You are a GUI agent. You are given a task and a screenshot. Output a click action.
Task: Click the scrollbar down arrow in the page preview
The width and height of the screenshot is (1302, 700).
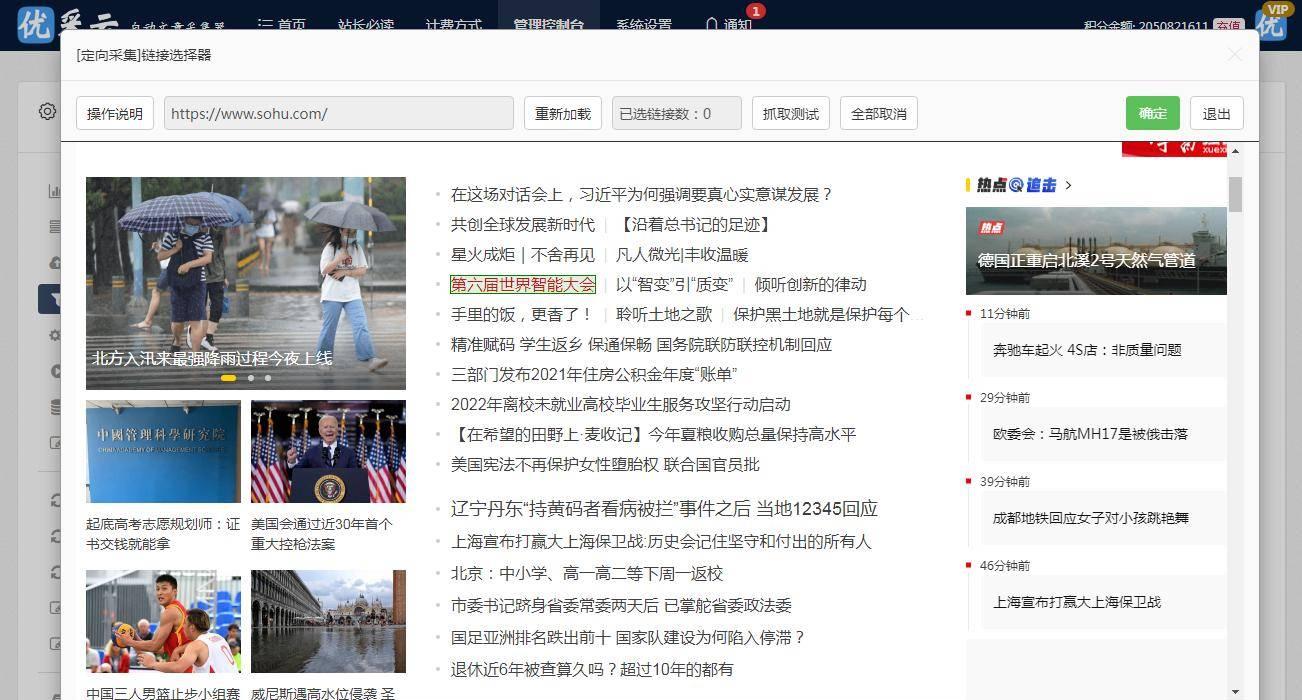(1236, 692)
